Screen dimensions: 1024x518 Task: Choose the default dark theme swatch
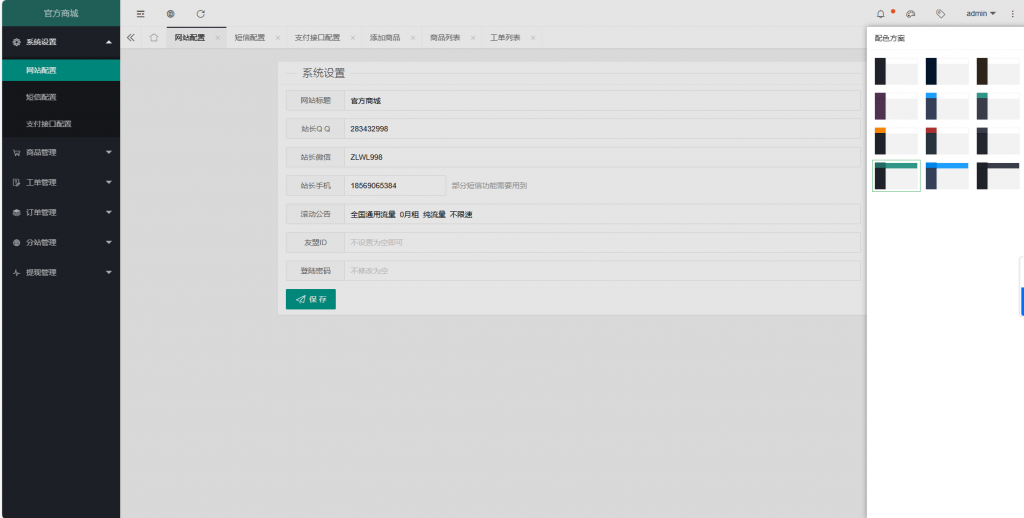point(896,71)
